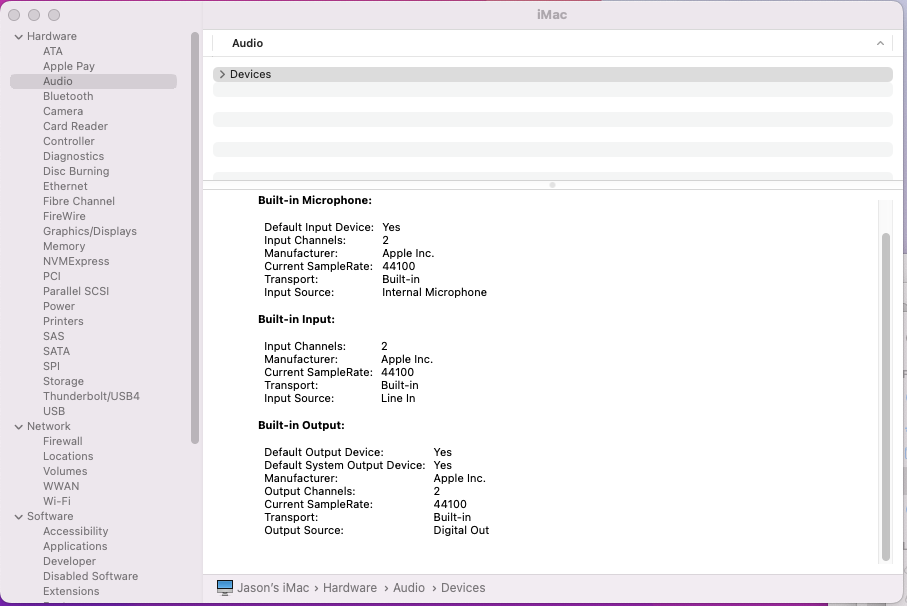Image resolution: width=907 pixels, height=606 pixels.
Task: Click the red close window button
Action: click(x=14, y=15)
